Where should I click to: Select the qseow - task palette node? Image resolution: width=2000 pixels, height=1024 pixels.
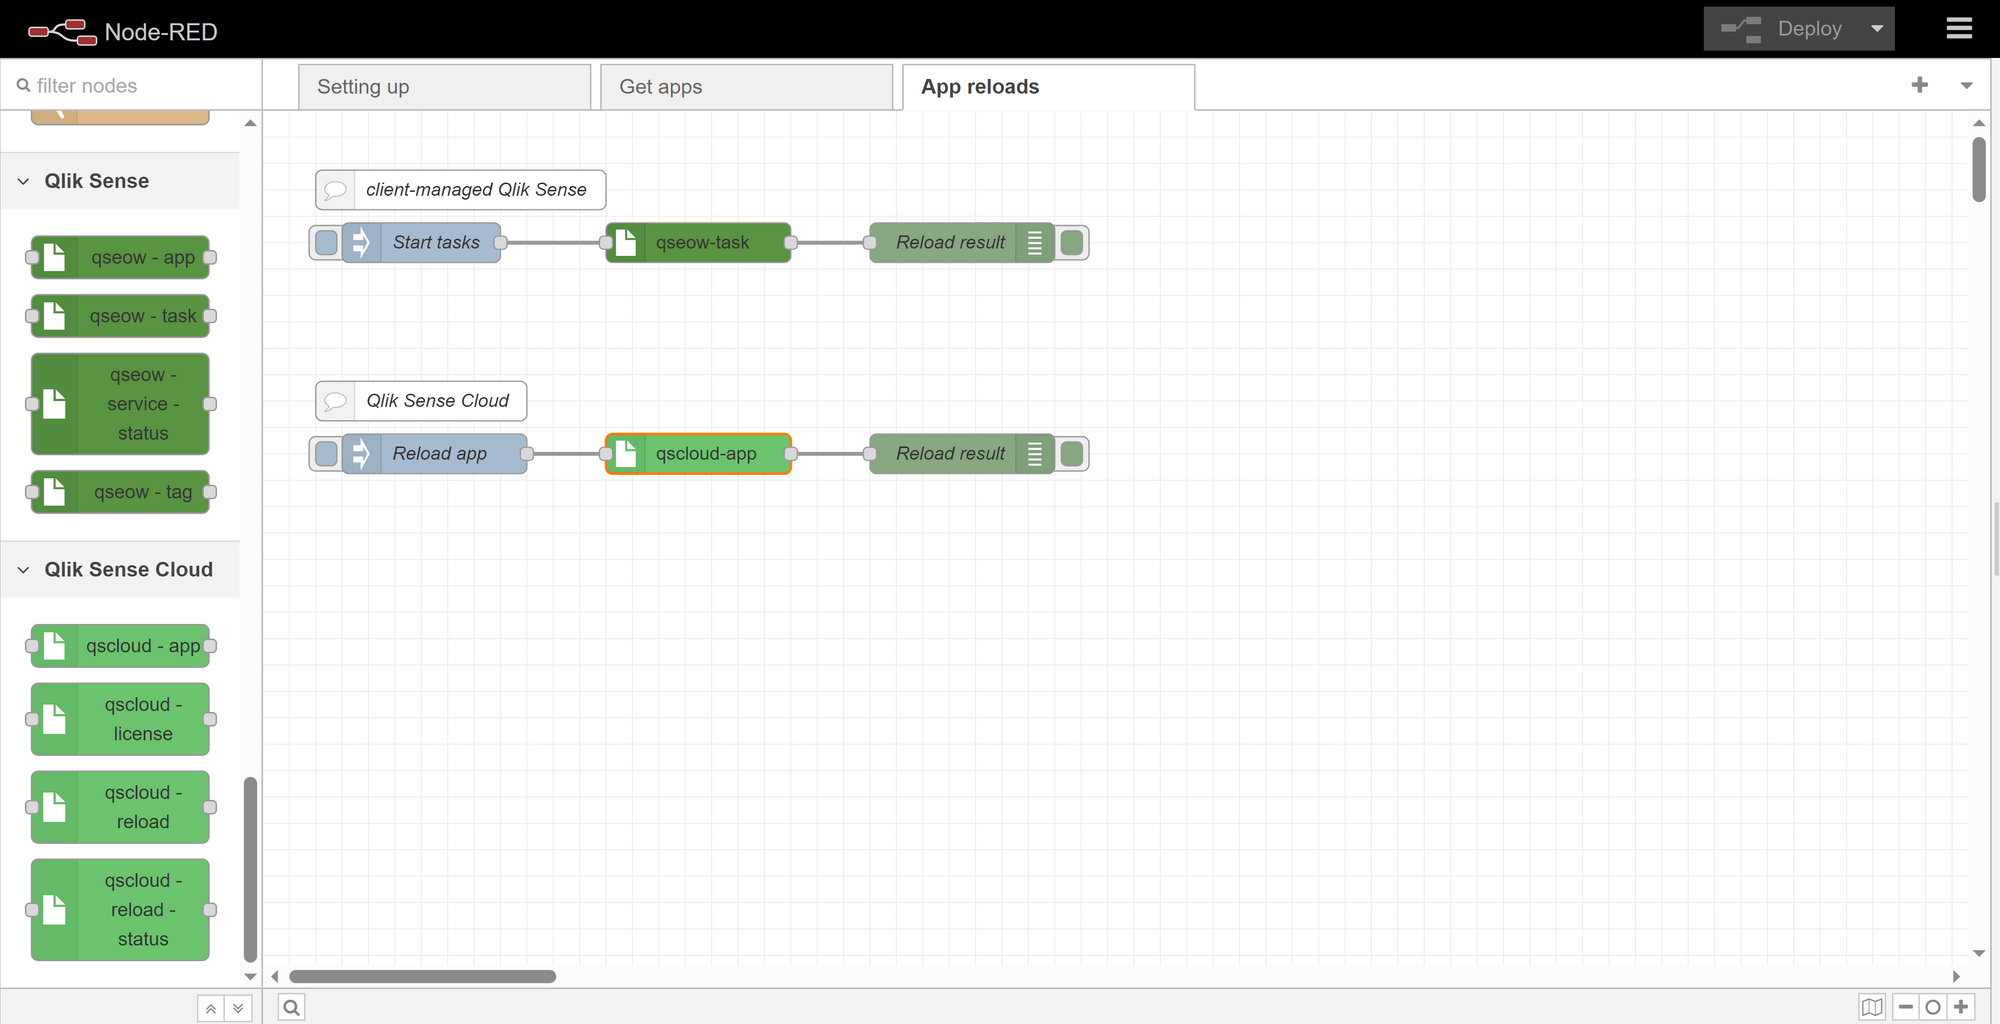pyautogui.click(x=120, y=316)
